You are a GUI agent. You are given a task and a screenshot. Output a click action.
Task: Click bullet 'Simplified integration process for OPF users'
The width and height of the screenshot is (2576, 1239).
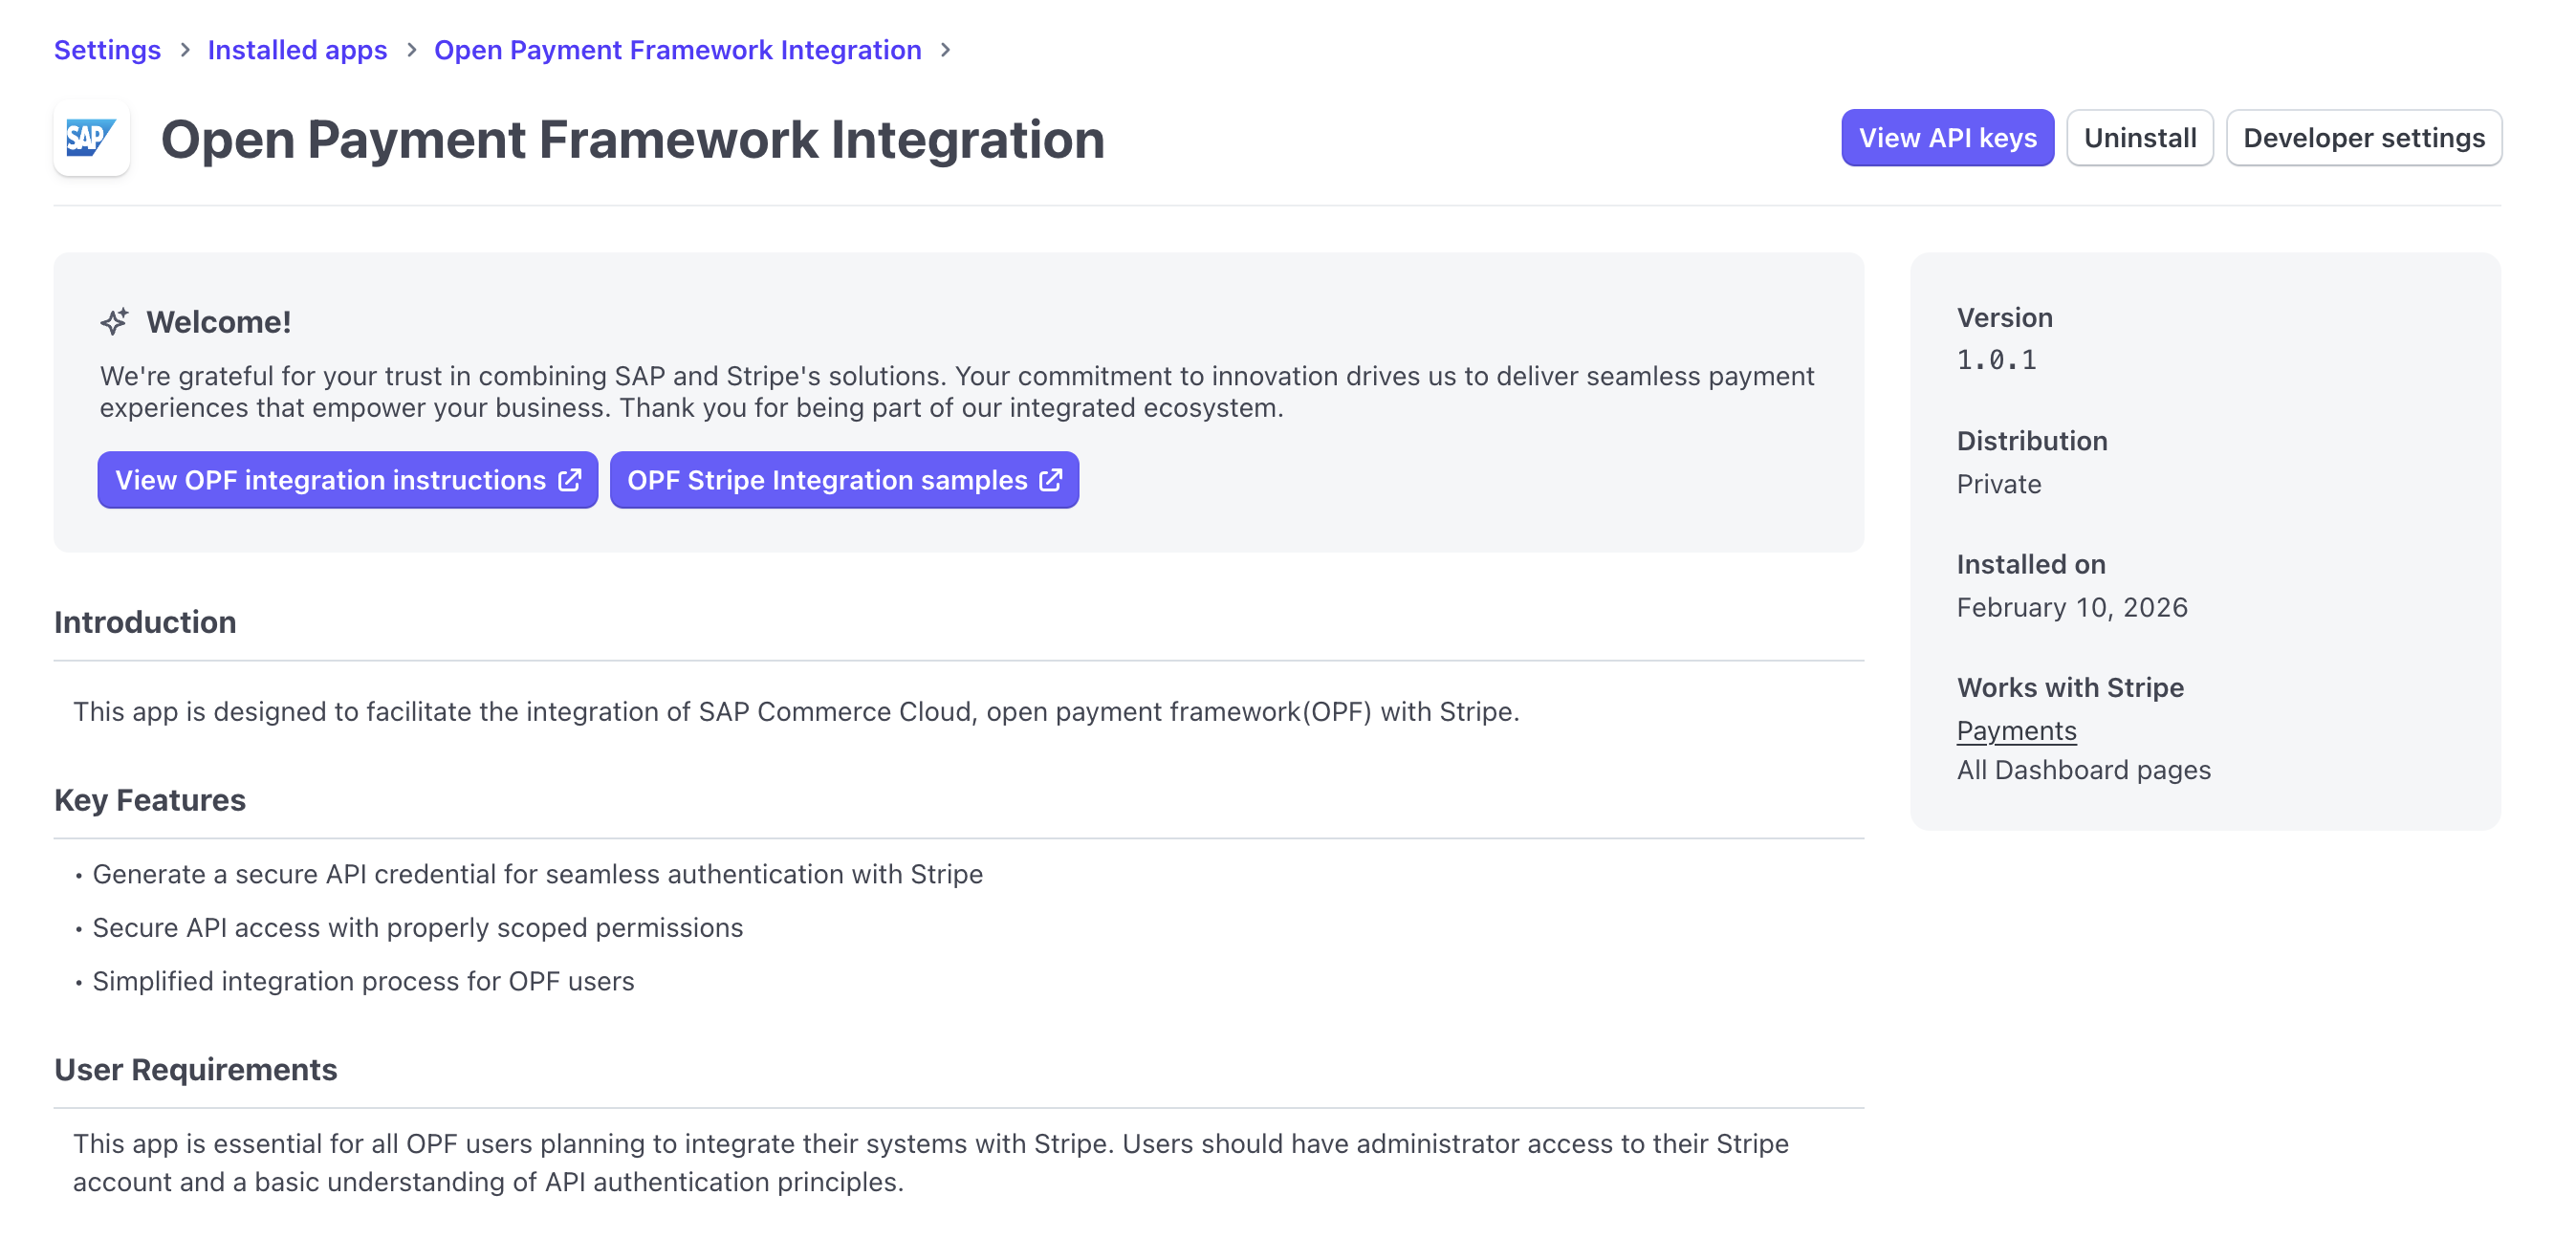tap(364, 982)
